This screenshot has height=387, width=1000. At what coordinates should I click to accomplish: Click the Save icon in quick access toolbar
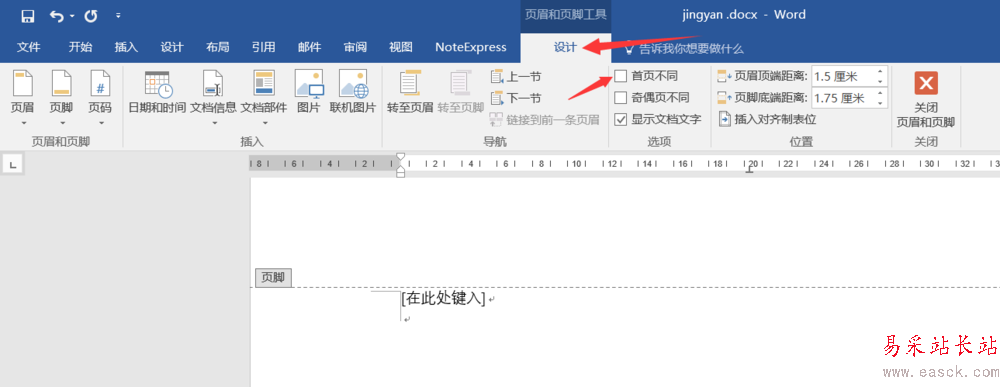coord(27,17)
